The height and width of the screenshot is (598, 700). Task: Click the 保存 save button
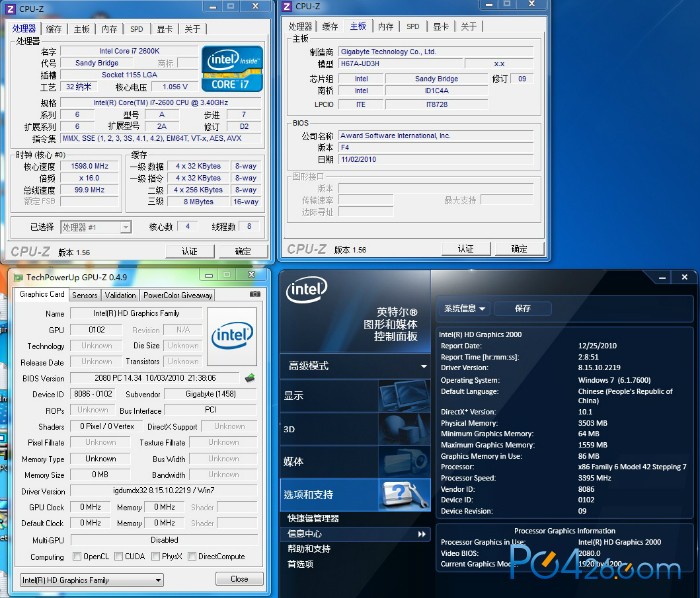(522, 308)
